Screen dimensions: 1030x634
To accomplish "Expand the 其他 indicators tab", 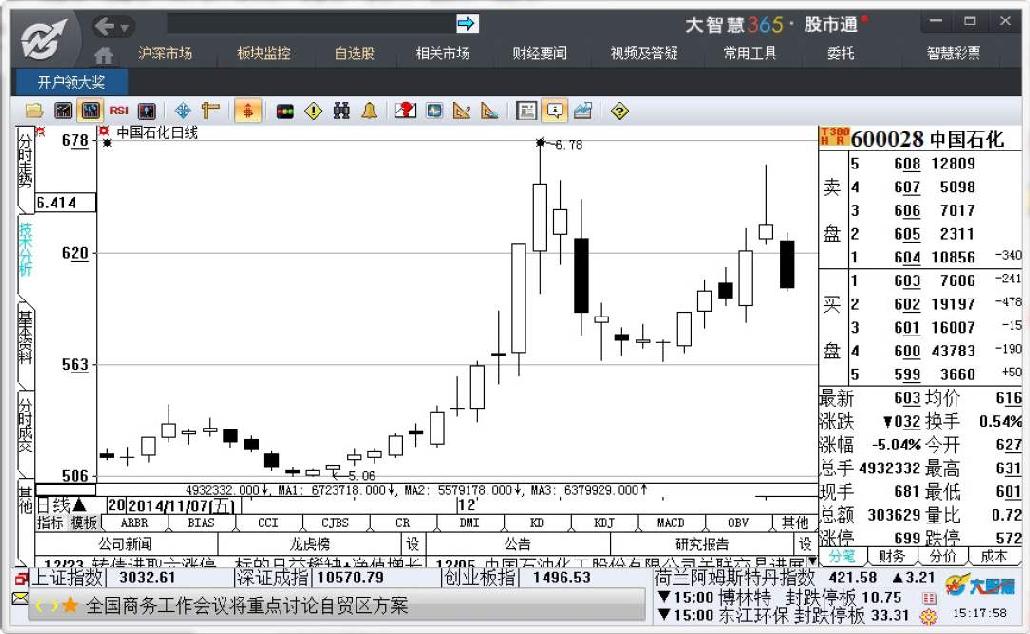I will pyautogui.click(x=795, y=523).
